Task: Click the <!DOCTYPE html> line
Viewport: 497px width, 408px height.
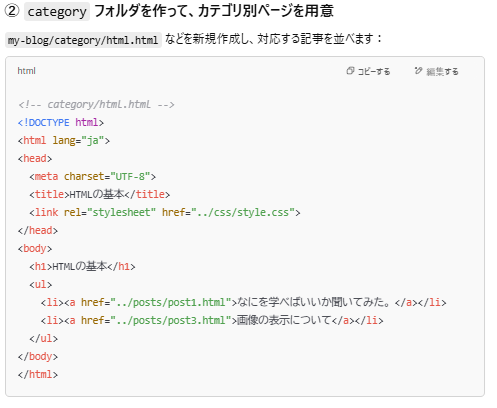Action: point(61,122)
